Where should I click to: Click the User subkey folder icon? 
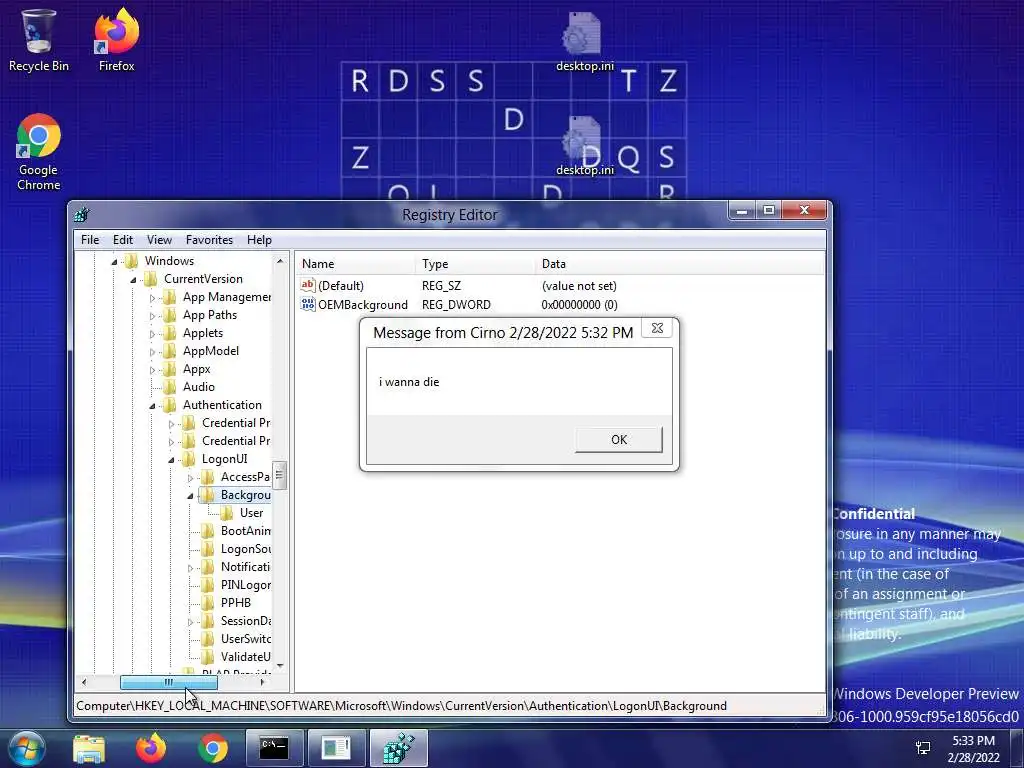227,513
